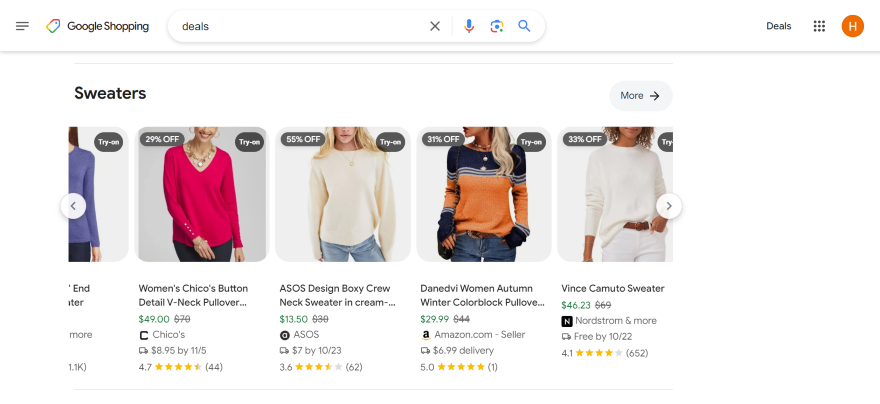
Task: Open the Chico's pink sweater image
Action: [x=202, y=194]
